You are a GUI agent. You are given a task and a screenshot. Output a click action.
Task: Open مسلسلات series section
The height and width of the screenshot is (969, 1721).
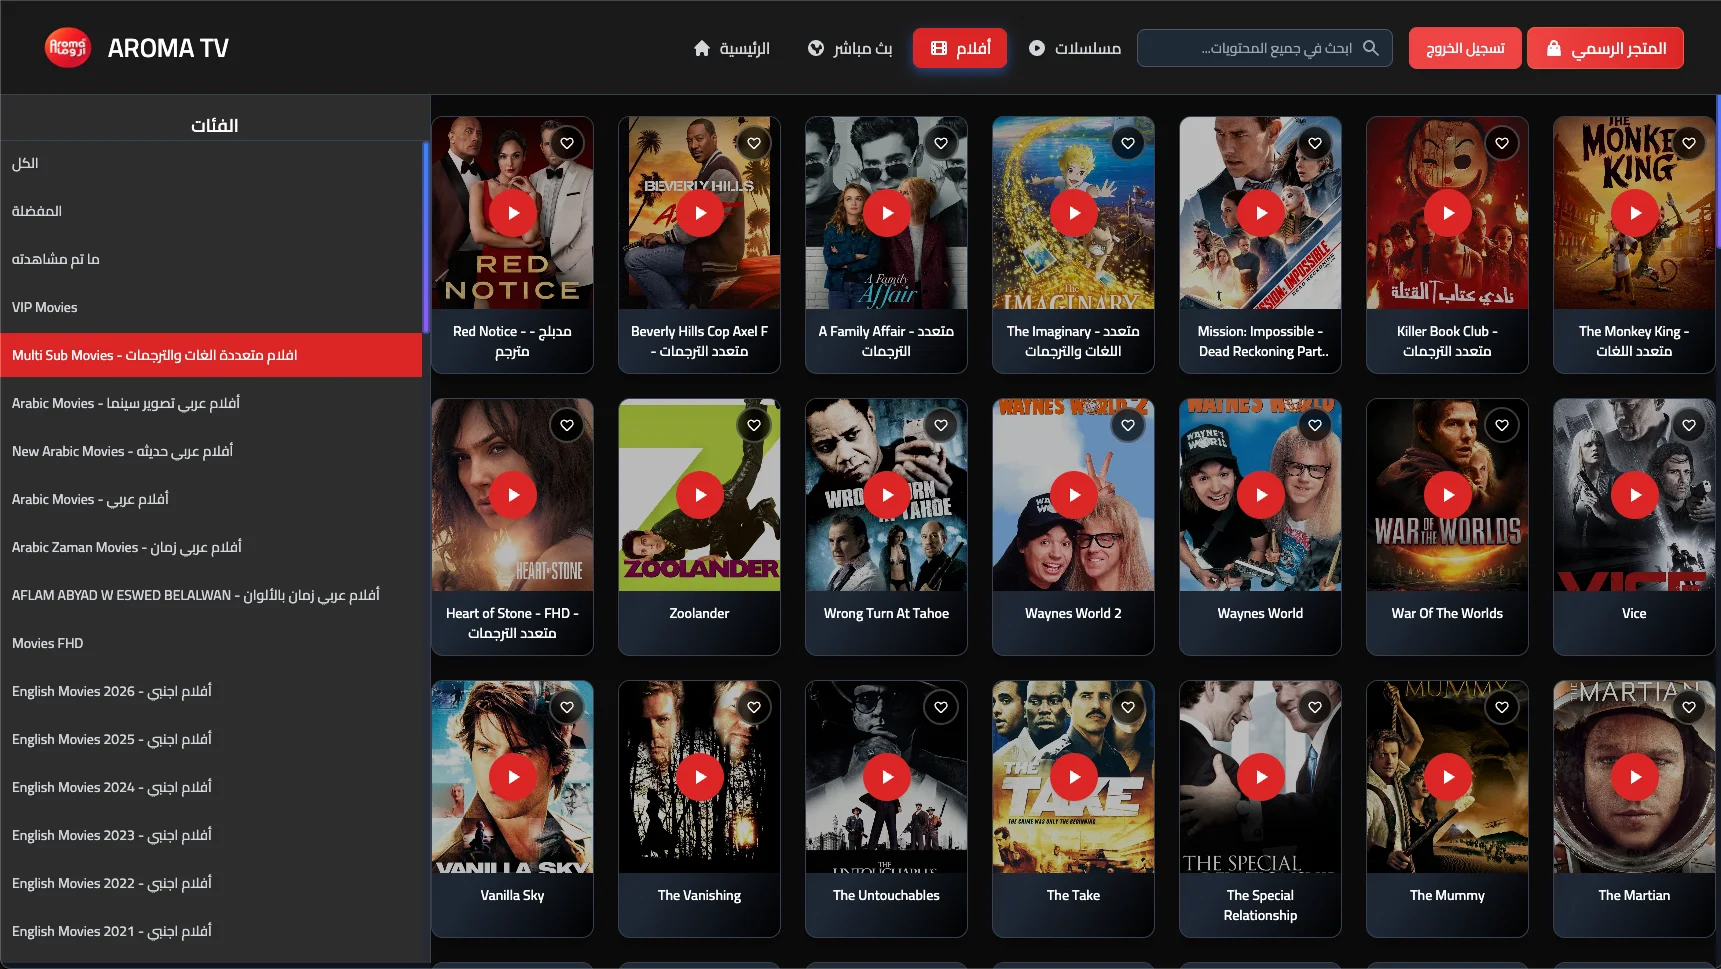(x=1075, y=48)
